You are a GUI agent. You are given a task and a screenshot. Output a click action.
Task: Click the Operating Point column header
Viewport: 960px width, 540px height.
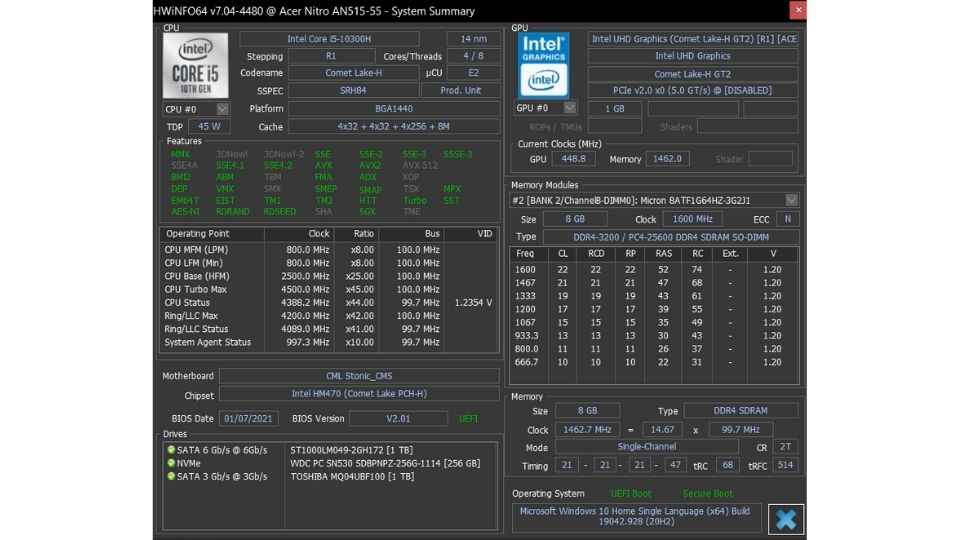[x=212, y=234]
